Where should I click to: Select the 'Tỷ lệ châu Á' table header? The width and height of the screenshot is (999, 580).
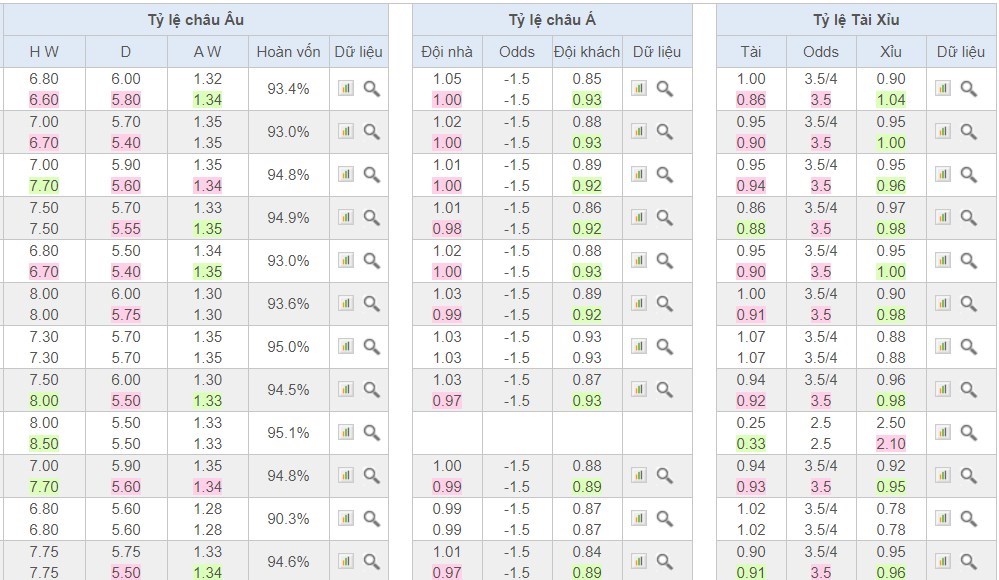tap(551, 20)
